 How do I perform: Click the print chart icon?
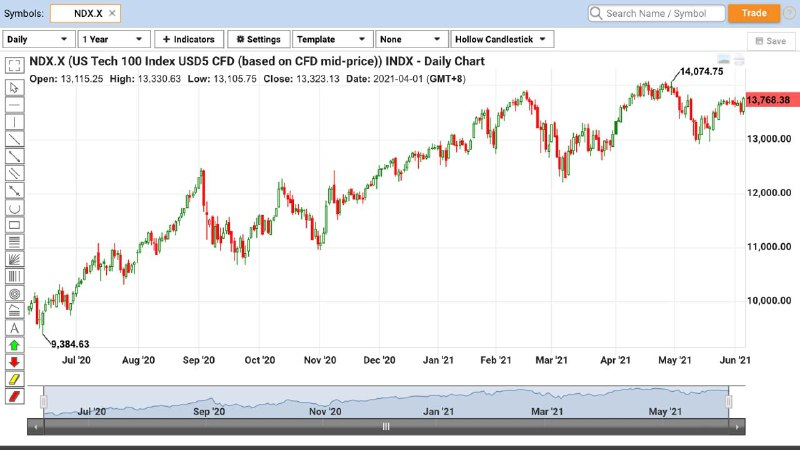pos(739,60)
